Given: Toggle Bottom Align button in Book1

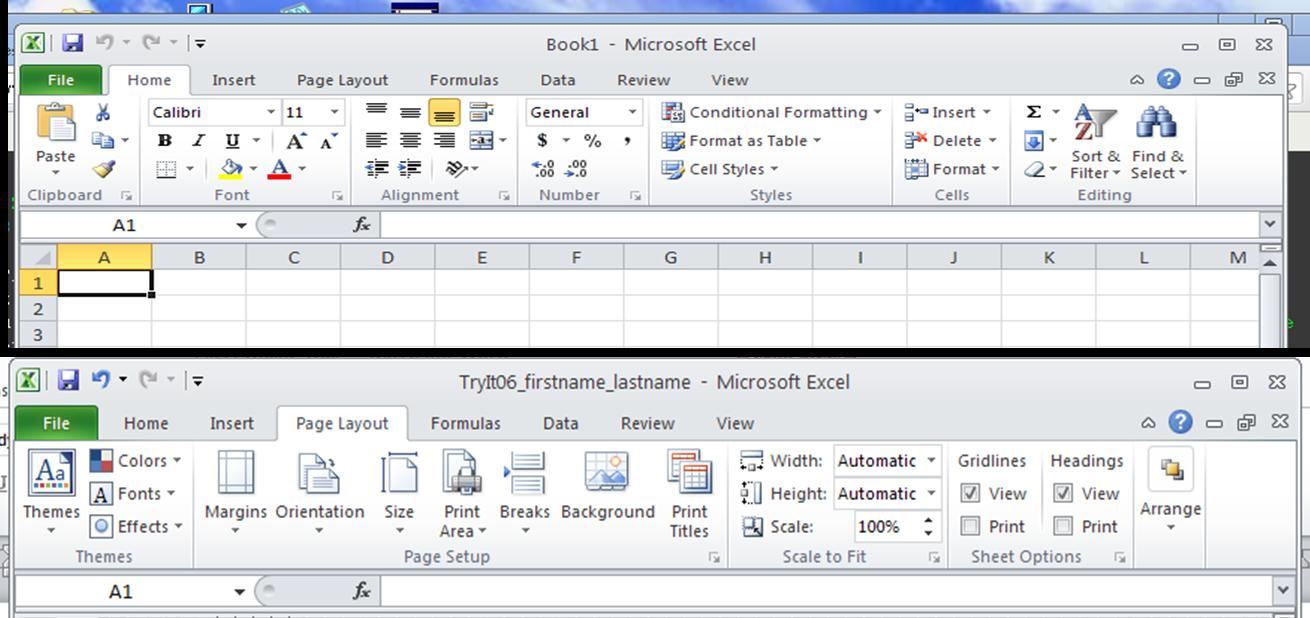Looking at the screenshot, I should point(444,113).
